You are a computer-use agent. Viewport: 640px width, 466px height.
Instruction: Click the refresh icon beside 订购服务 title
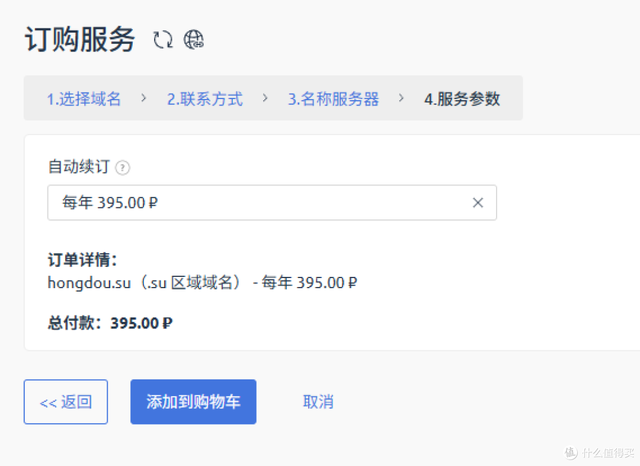coord(162,40)
